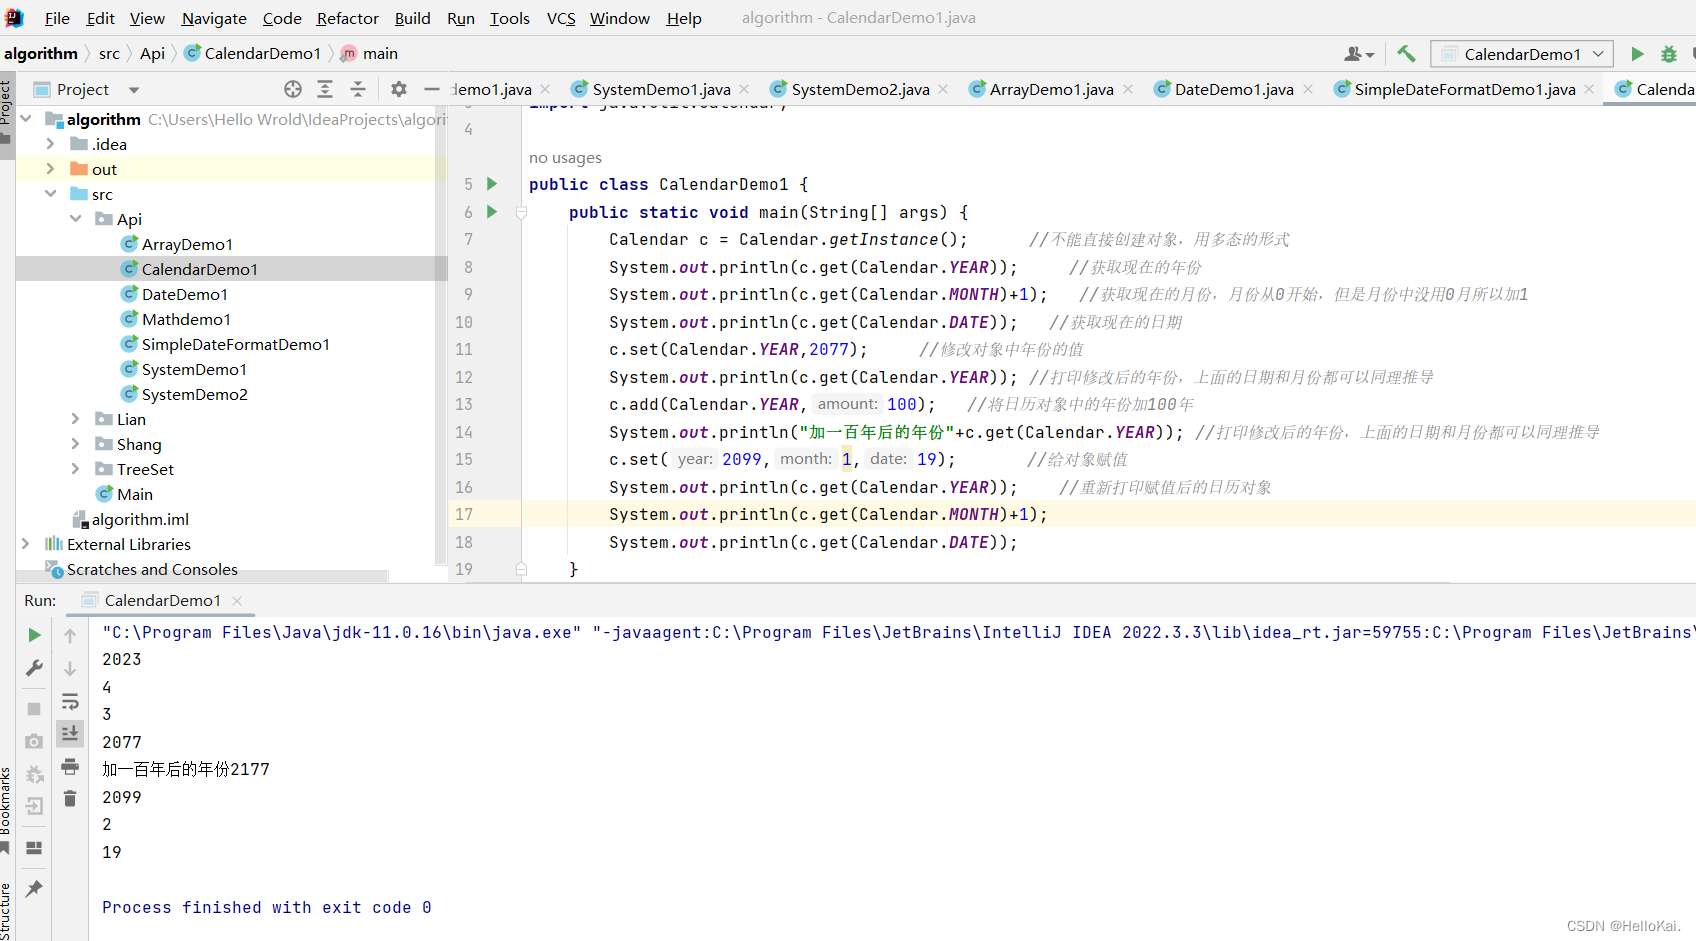
Task: Expand the Shang package
Action: pyautogui.click(x=76, y=444)
